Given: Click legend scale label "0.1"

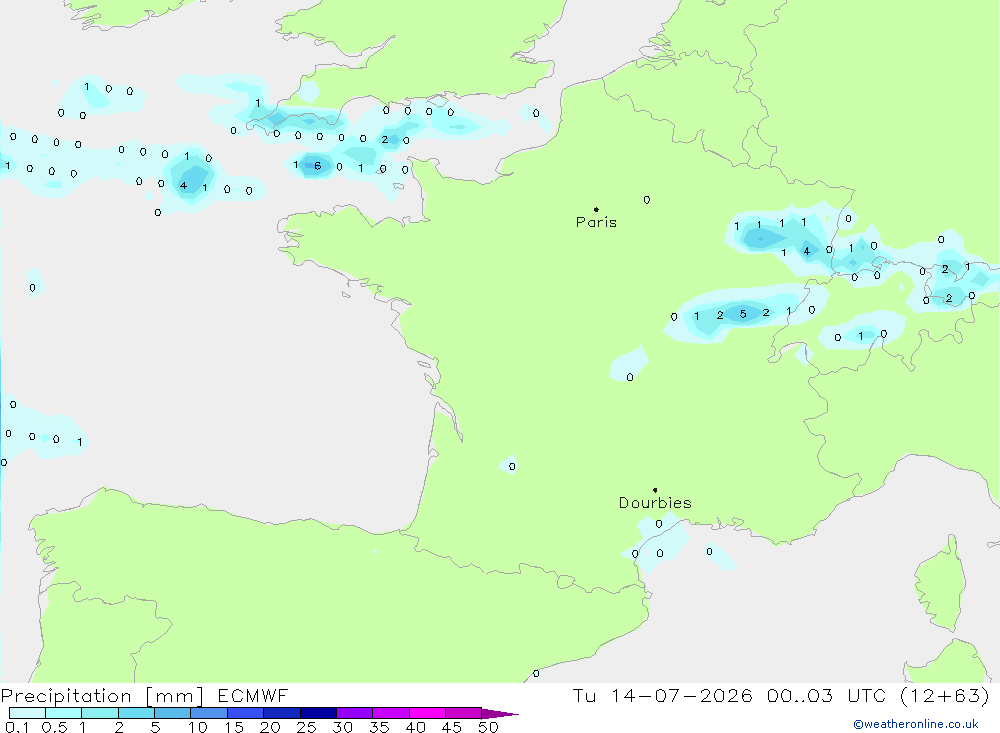Looking at the screenshot, I should point(17,727).
